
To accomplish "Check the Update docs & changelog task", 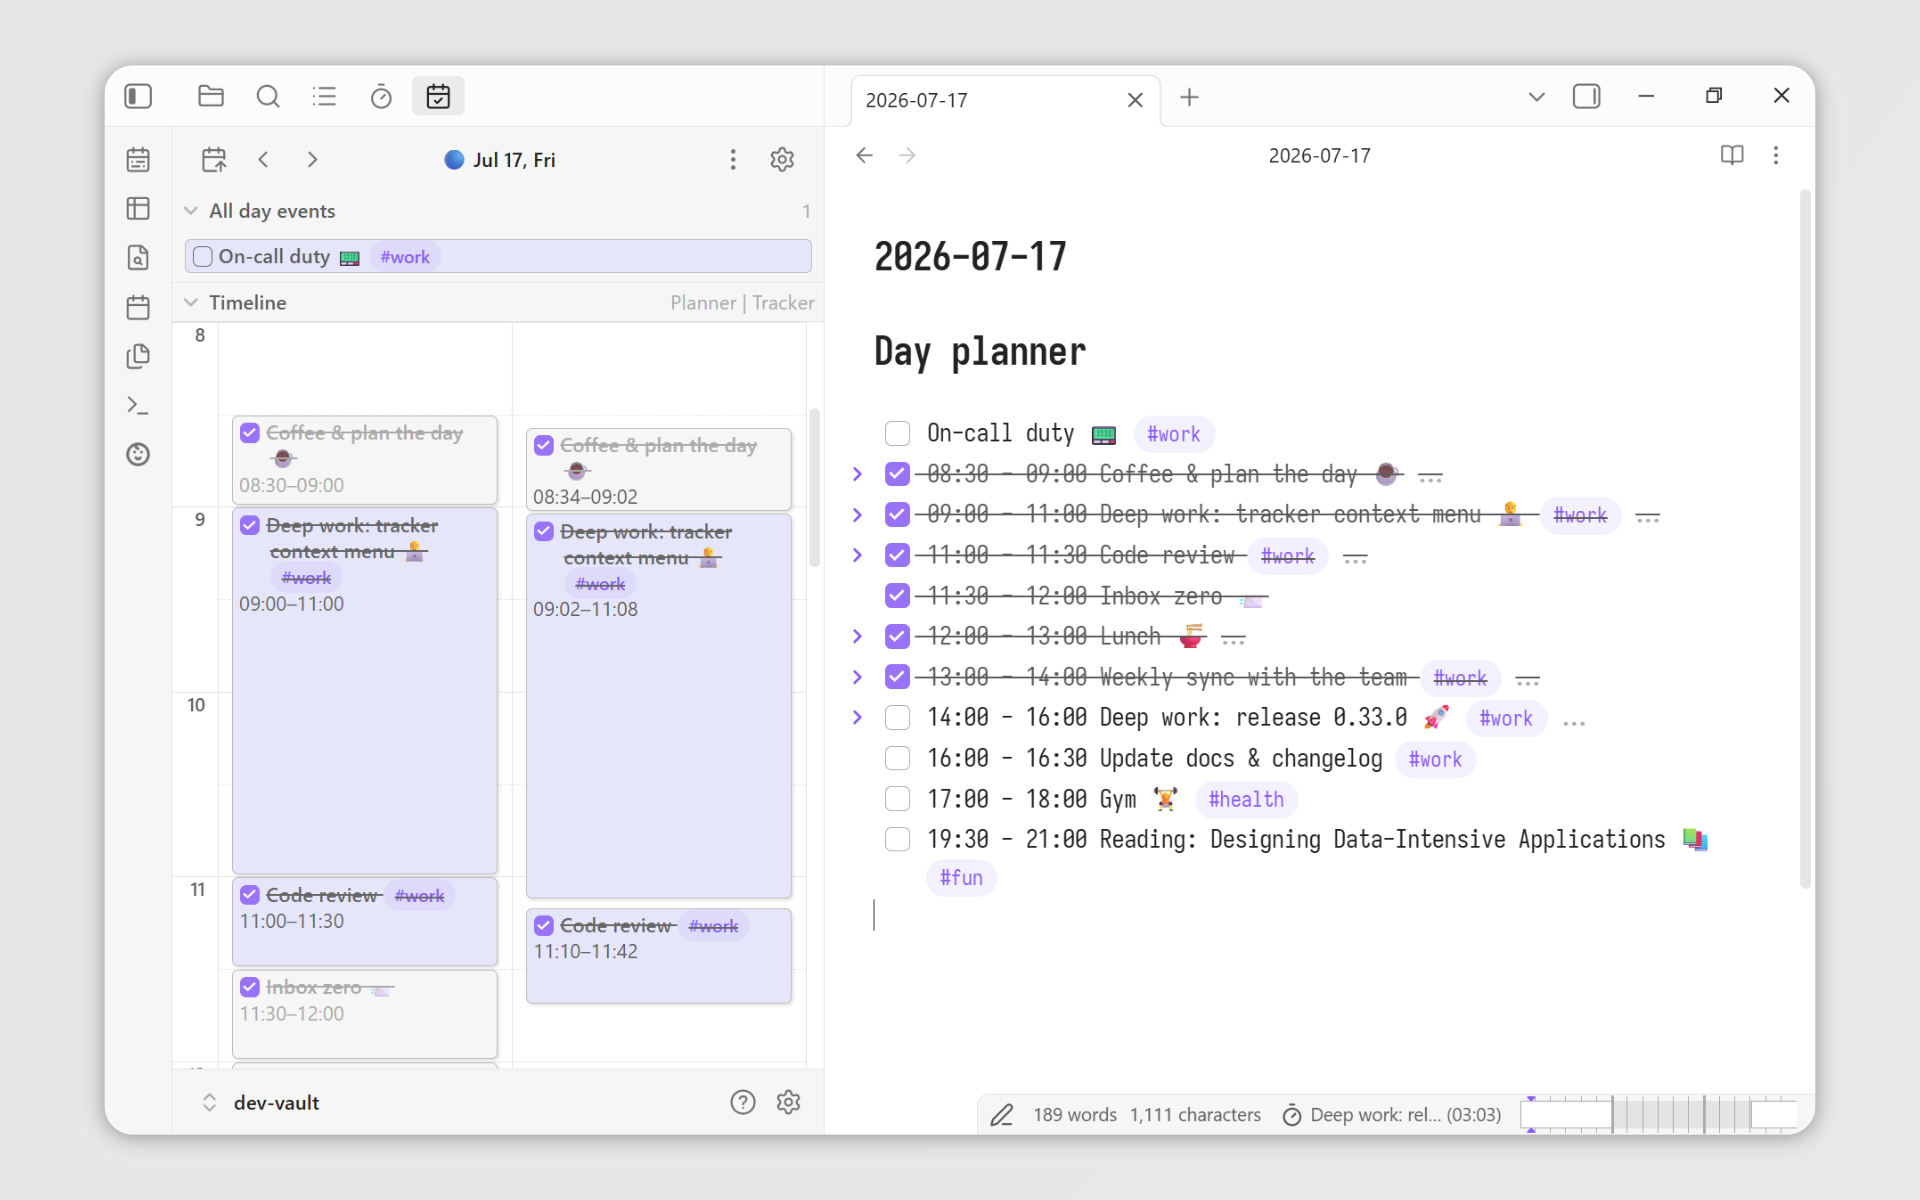I will point(897,759).
